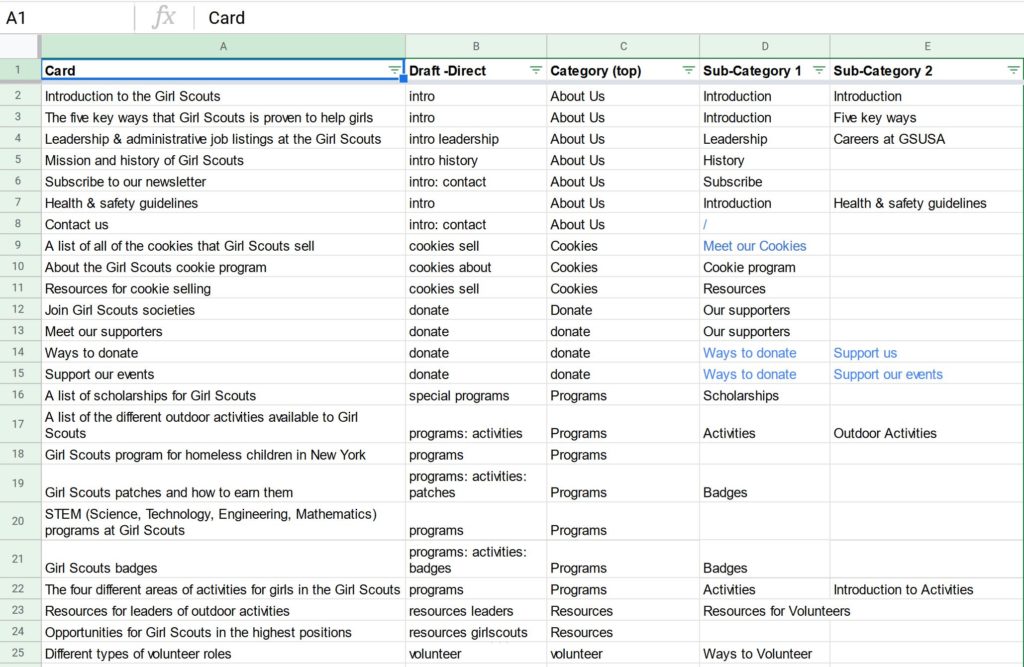Select cell The five key ways card

(223, 118)
